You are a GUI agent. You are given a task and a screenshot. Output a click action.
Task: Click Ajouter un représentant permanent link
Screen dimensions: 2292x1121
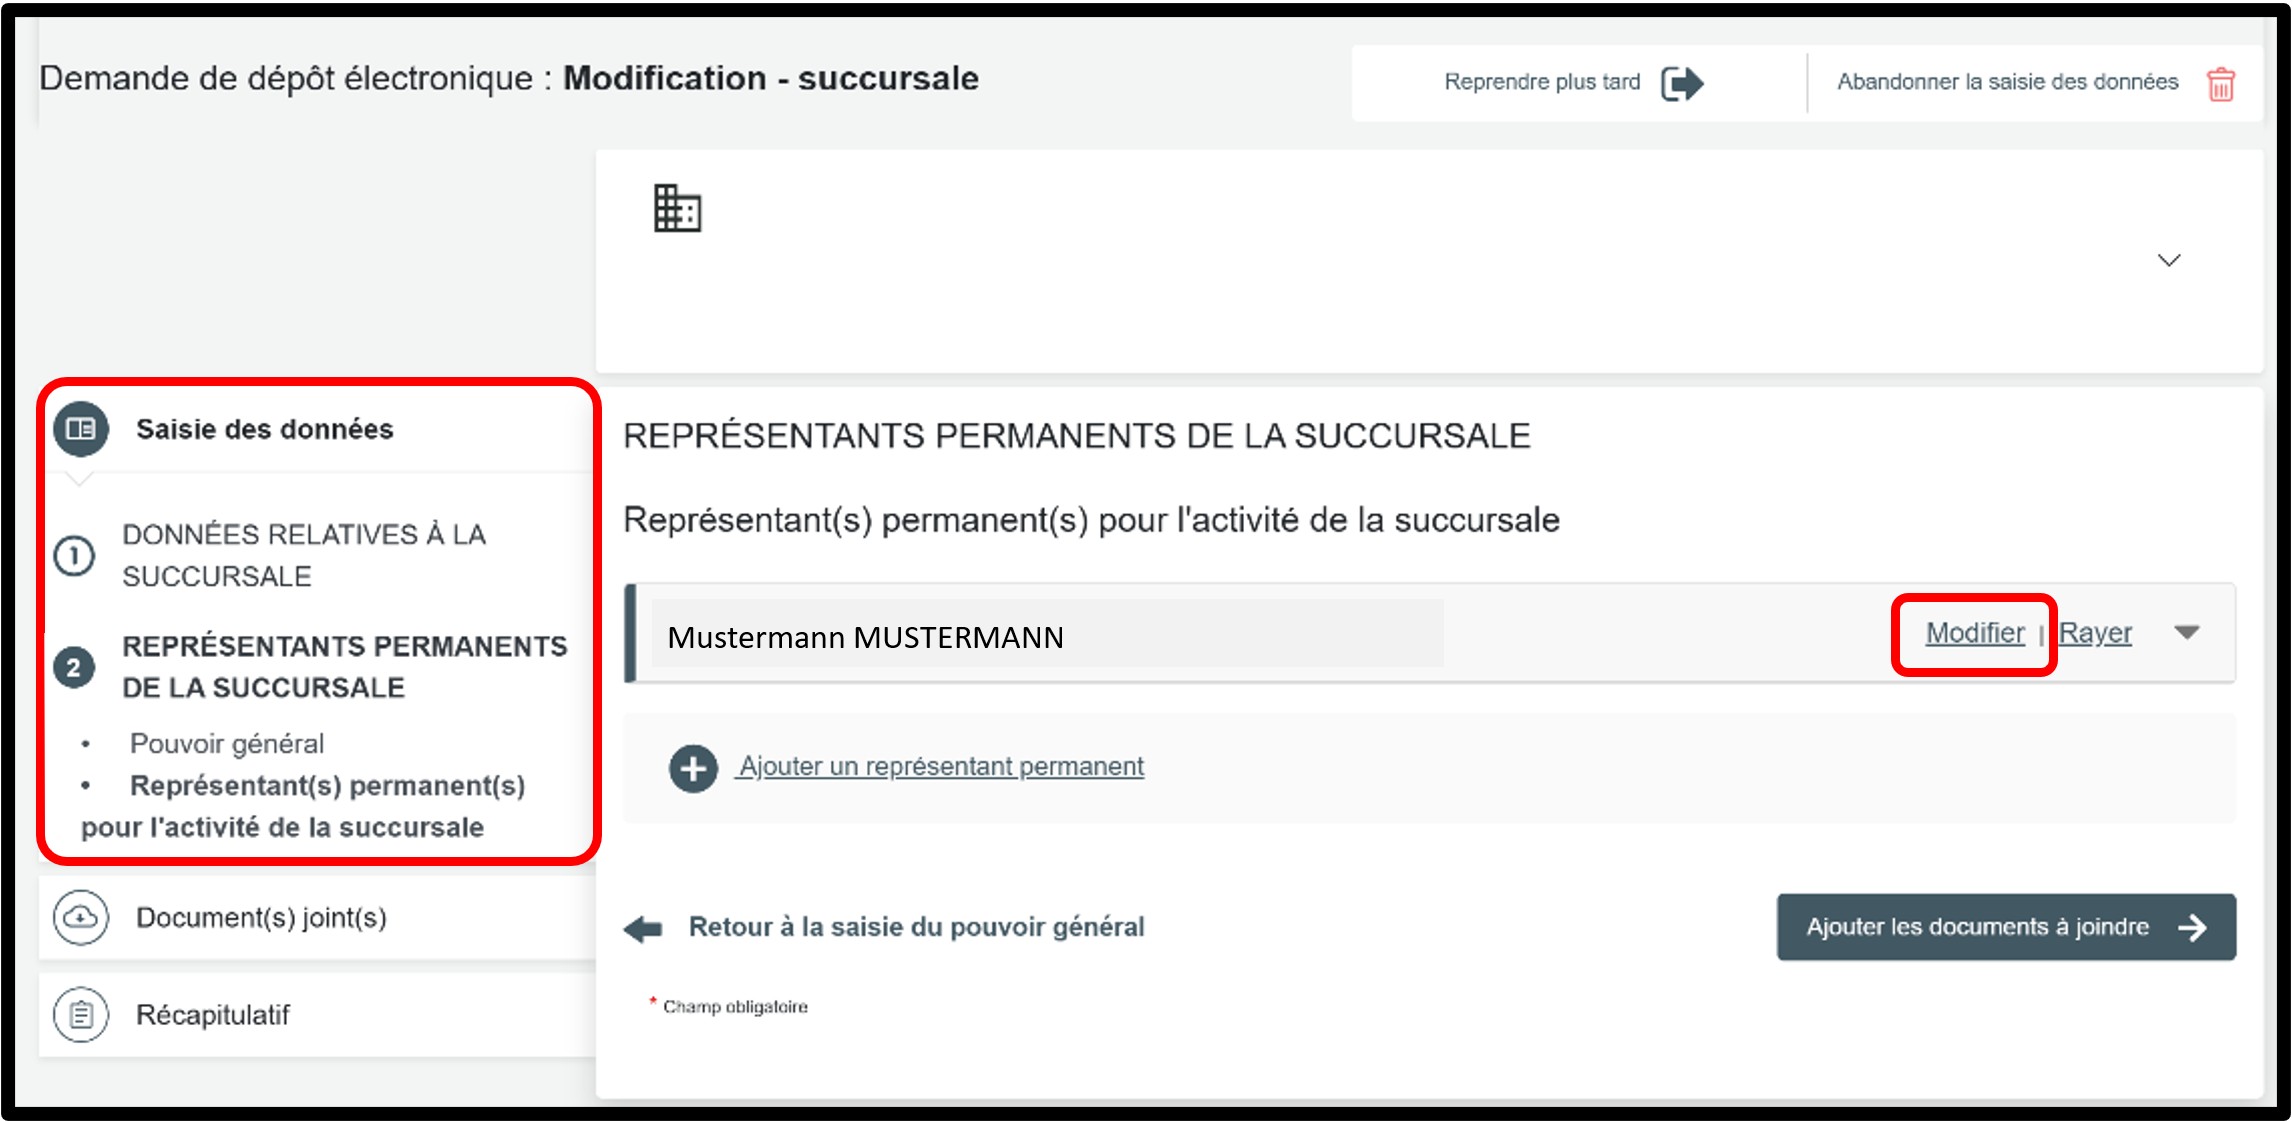(x=941, y=767)
